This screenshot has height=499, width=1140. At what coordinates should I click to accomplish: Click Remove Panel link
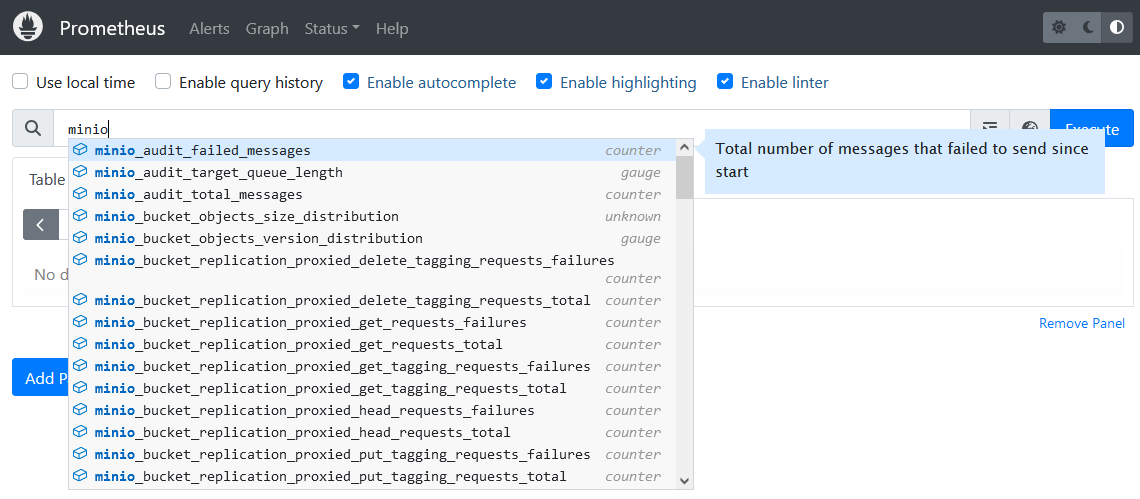[1082, 323]
